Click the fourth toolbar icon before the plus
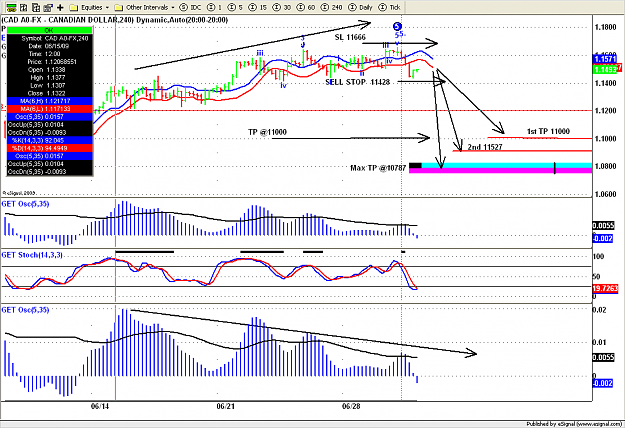This screenshot has height=428, width=625. tap(48, 7)
